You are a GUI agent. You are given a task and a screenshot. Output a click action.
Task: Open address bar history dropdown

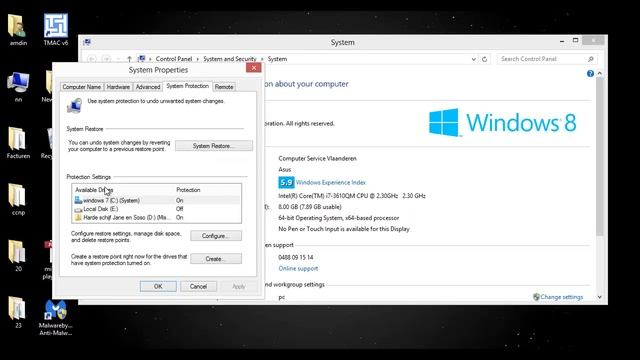point(473,59)
